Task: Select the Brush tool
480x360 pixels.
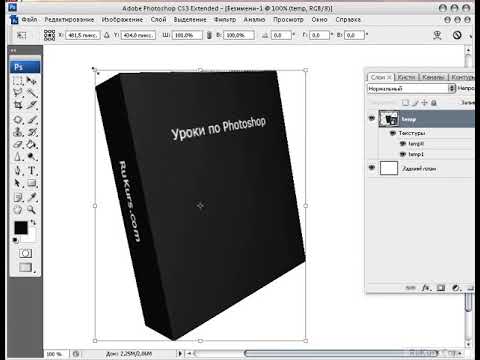Action: pos(32,119)
